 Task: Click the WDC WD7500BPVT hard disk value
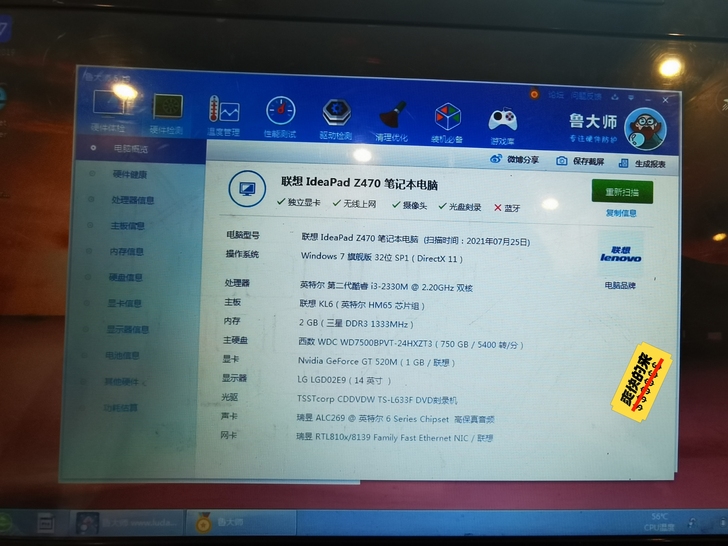[410, 344]
